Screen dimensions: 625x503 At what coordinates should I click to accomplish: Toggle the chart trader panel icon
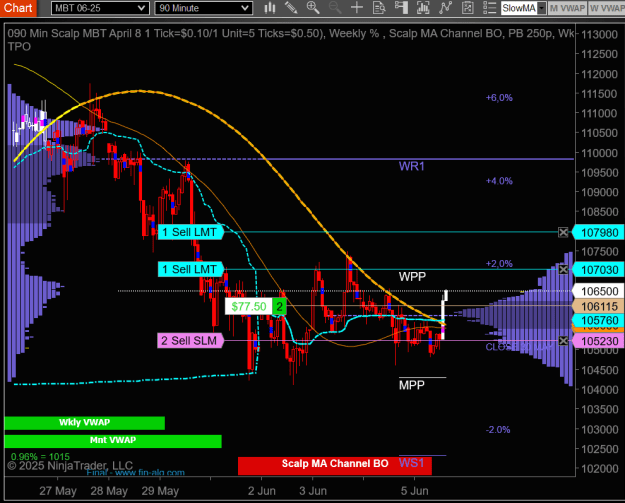(401, 8)
